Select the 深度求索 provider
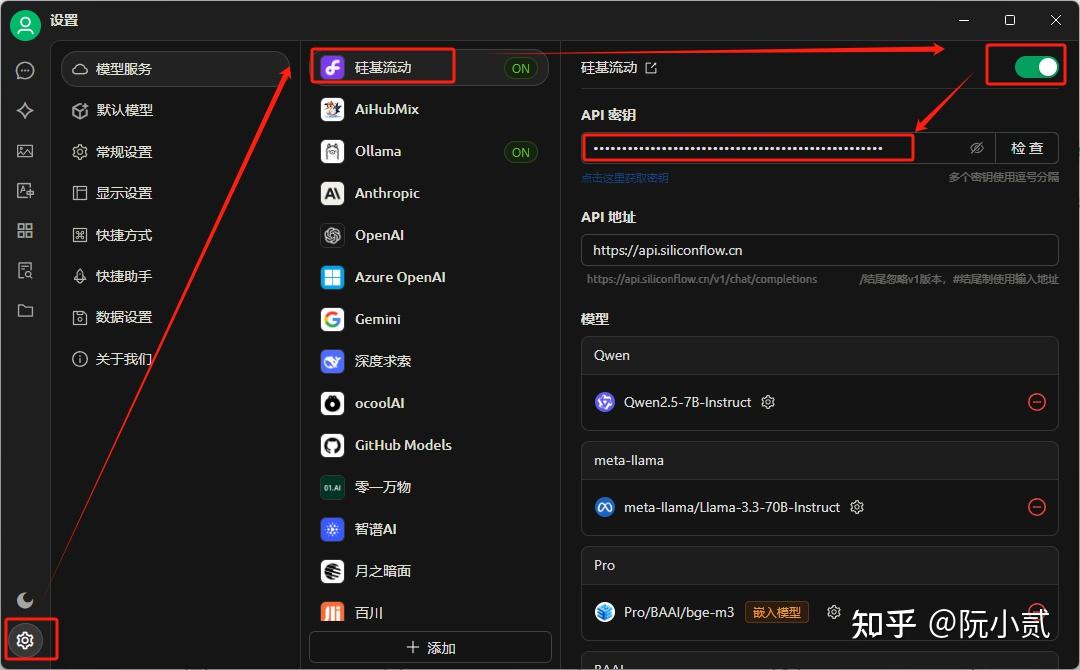1080x670 pixels. (429, 362)
